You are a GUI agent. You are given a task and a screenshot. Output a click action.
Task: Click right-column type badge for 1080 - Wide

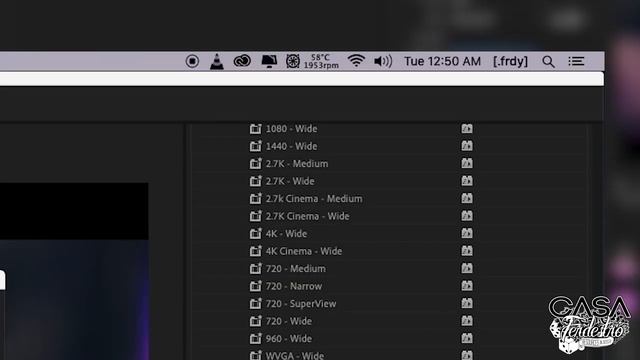tap(467, 129)
